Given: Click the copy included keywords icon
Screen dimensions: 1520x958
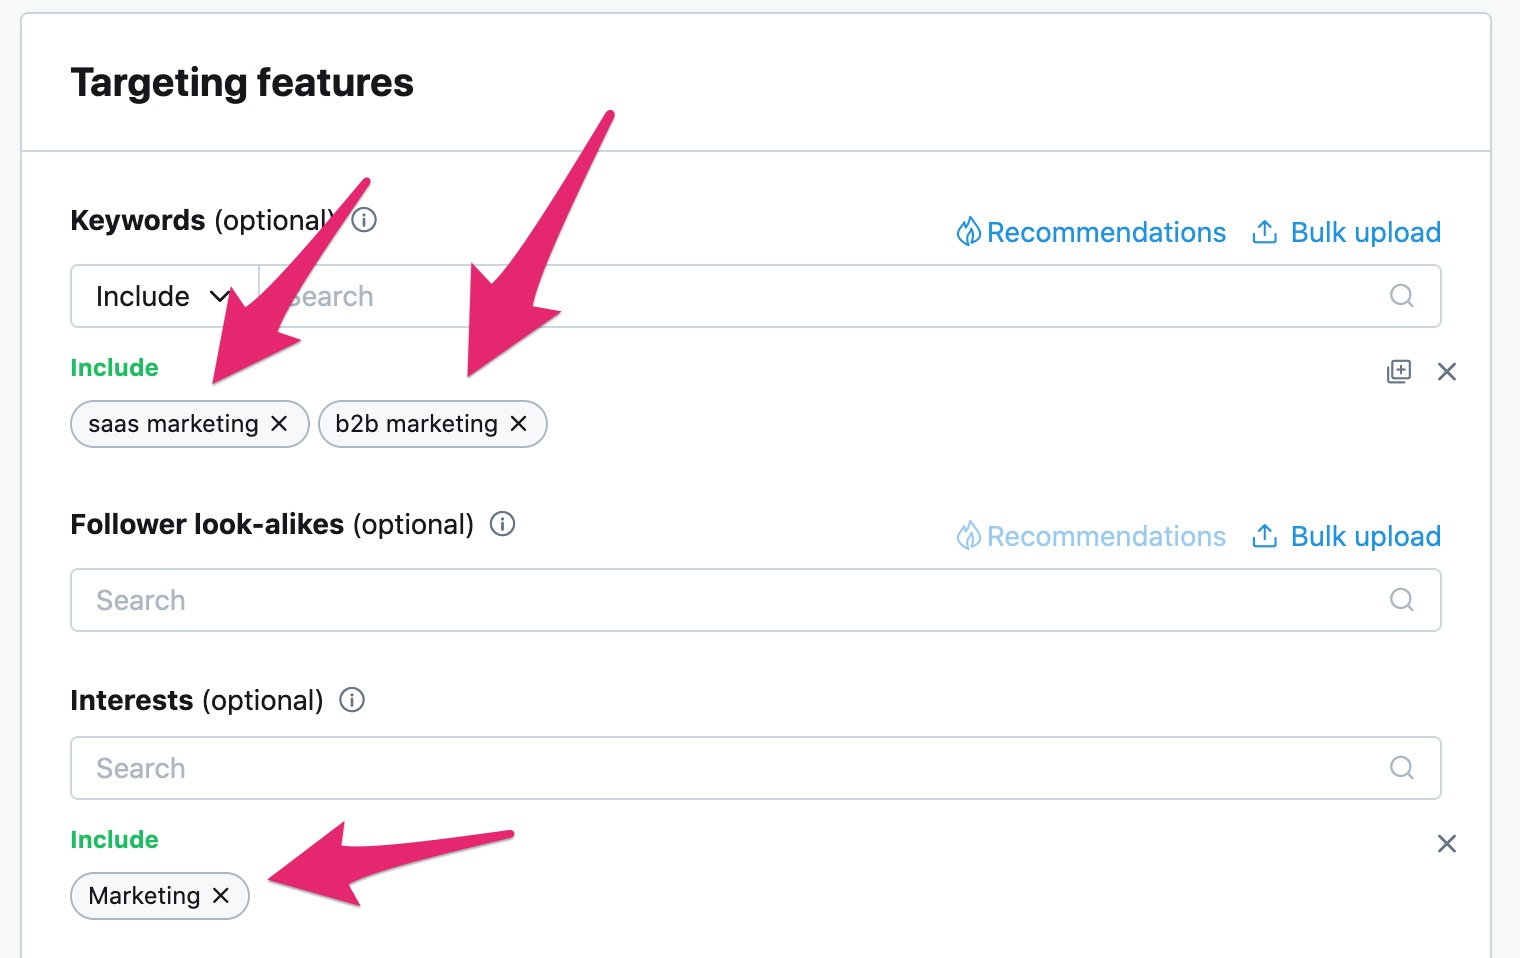Looking at the screenshot, I should [1399, 372].
